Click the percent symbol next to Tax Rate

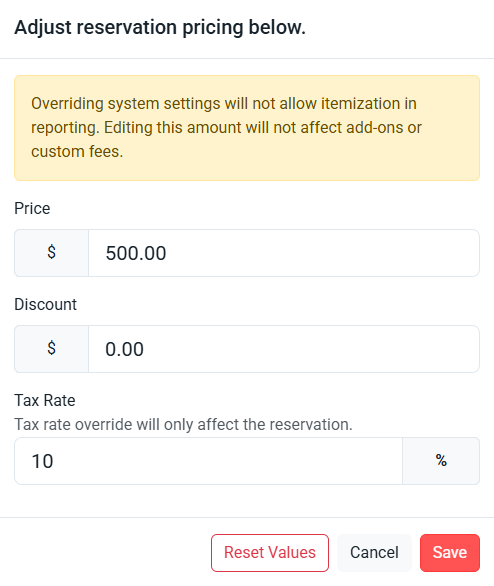pyautogui.click(x=441, y=461)
